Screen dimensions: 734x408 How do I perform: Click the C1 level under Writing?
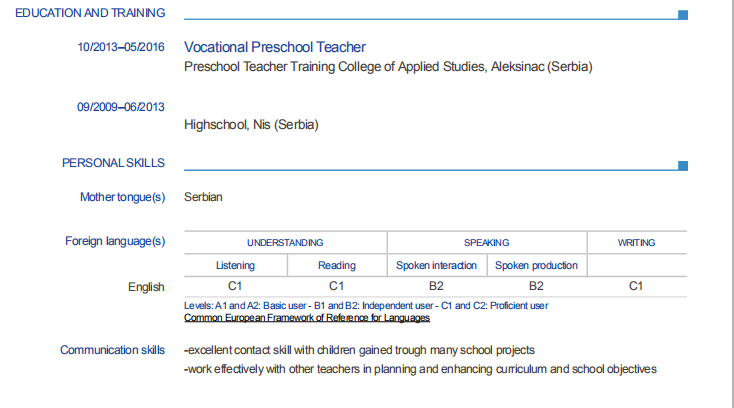[x=636, y=287]
